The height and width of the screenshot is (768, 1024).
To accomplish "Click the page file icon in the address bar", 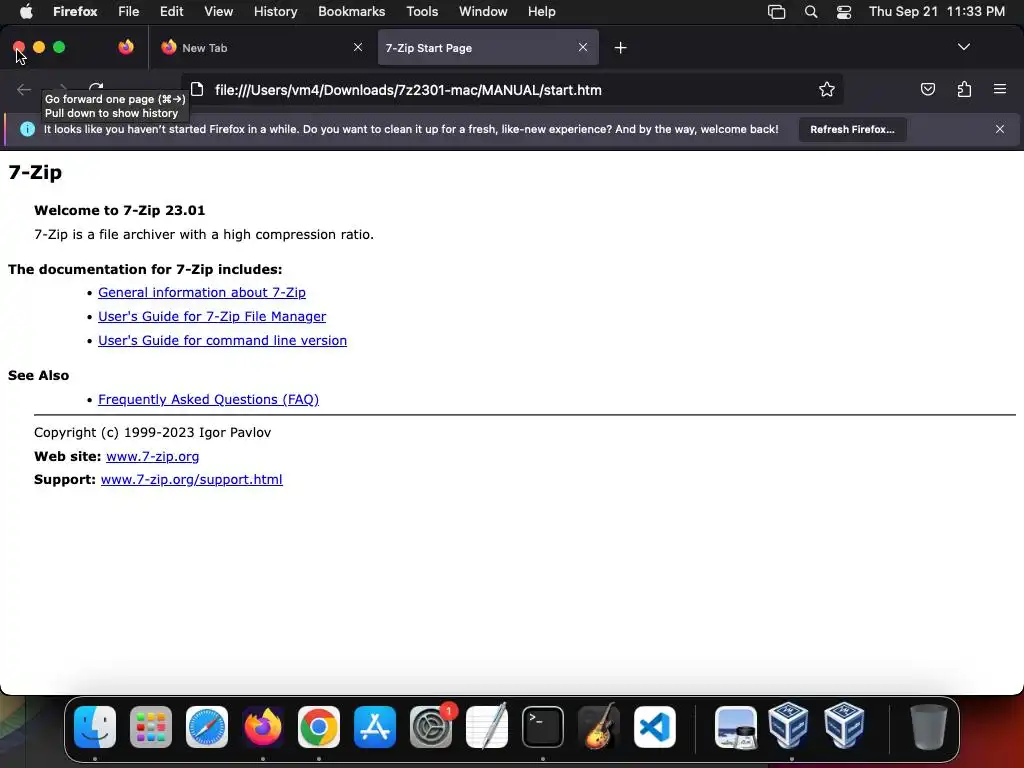I will point(197,89).
